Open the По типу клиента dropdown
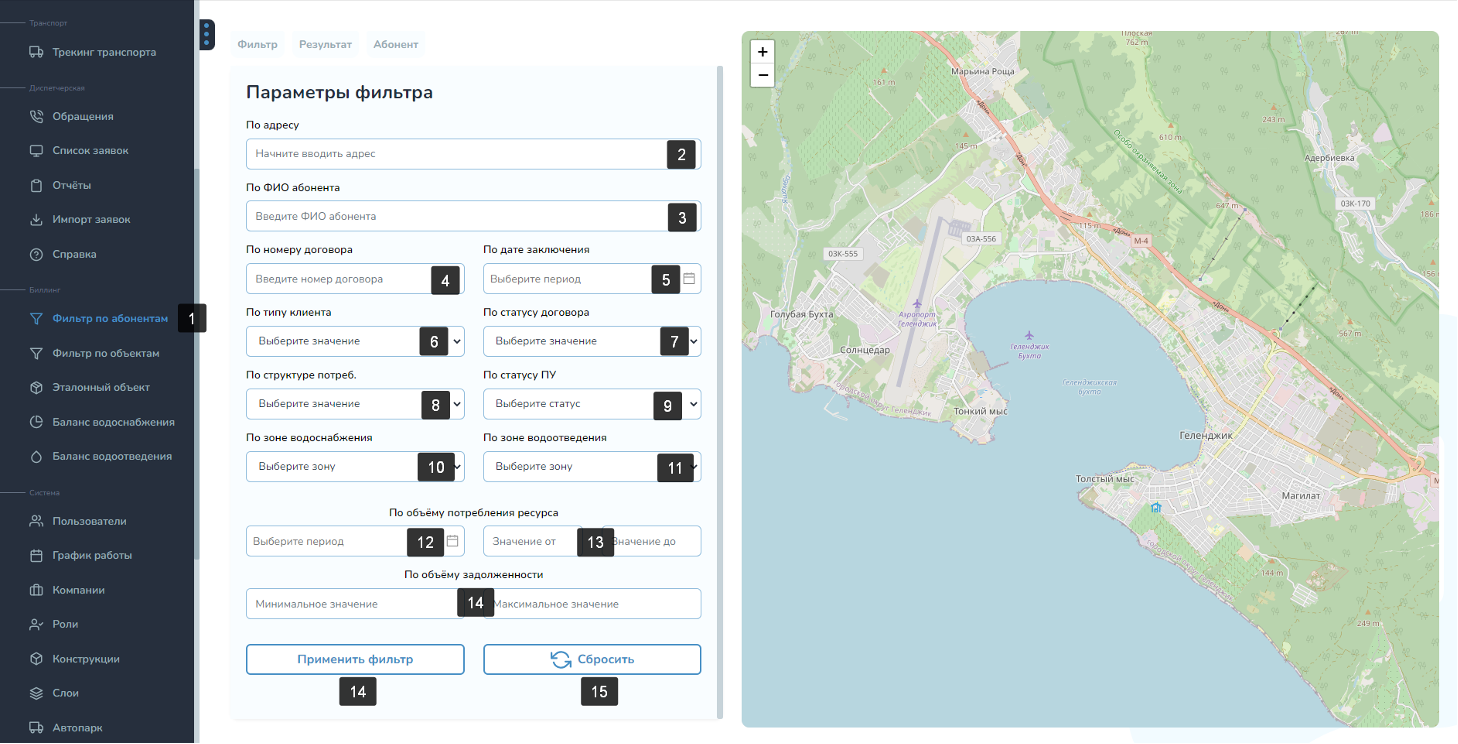Viewport: 1458px width, 744px height. 340,341
